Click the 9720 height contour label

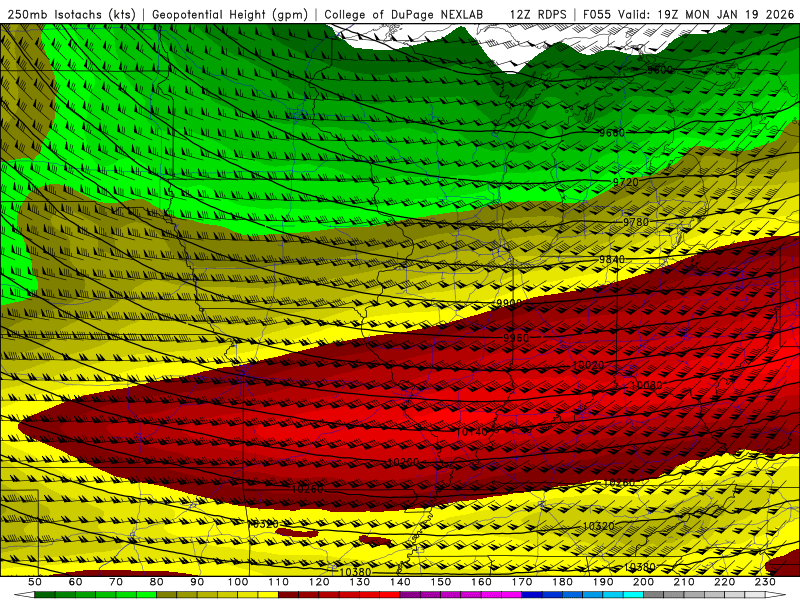tap(626, 182)
